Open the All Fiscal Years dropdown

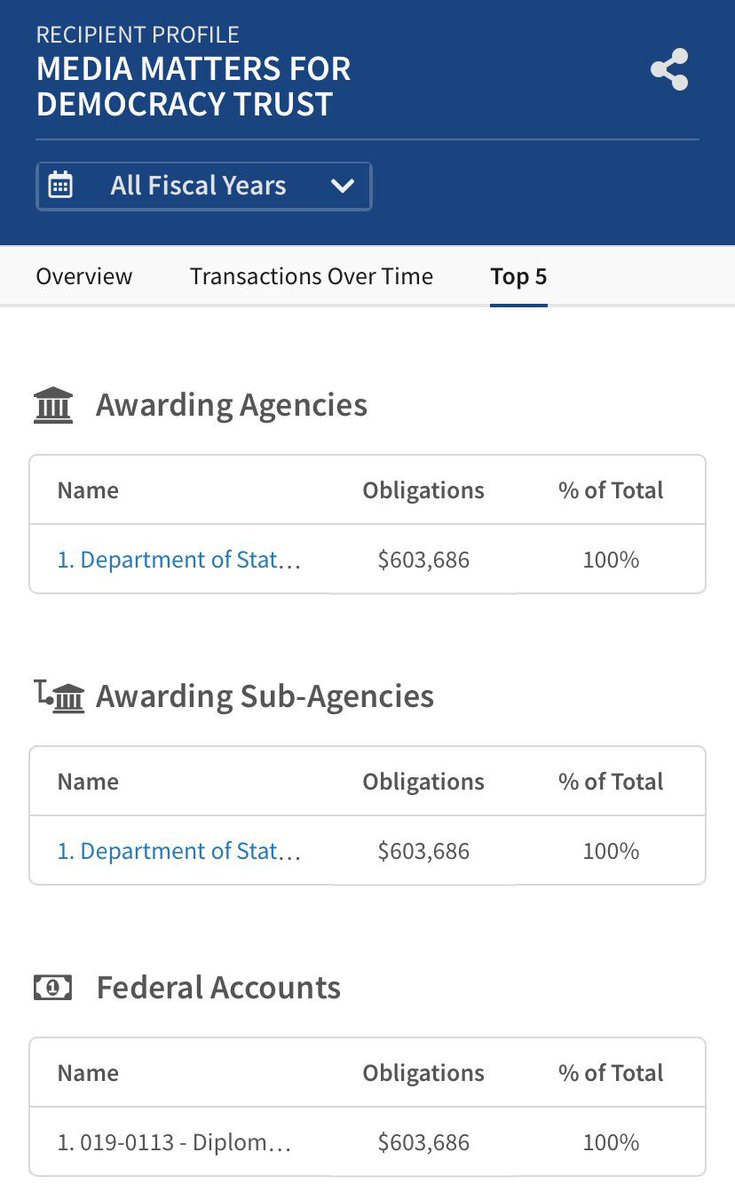point(204,186)
